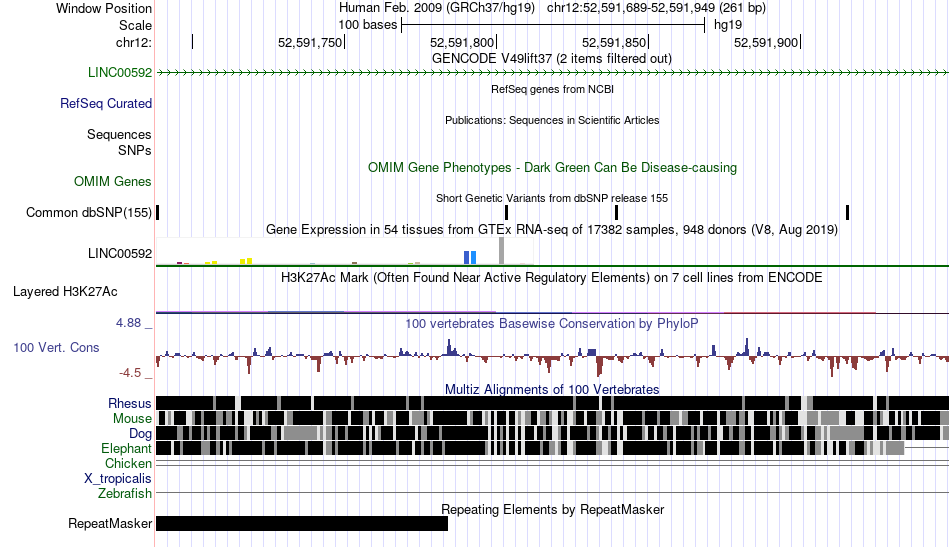This screenshot has height=547, width=950.
Task: Open Layered H3K27Ac track label
Action: (x=65, y=292)
